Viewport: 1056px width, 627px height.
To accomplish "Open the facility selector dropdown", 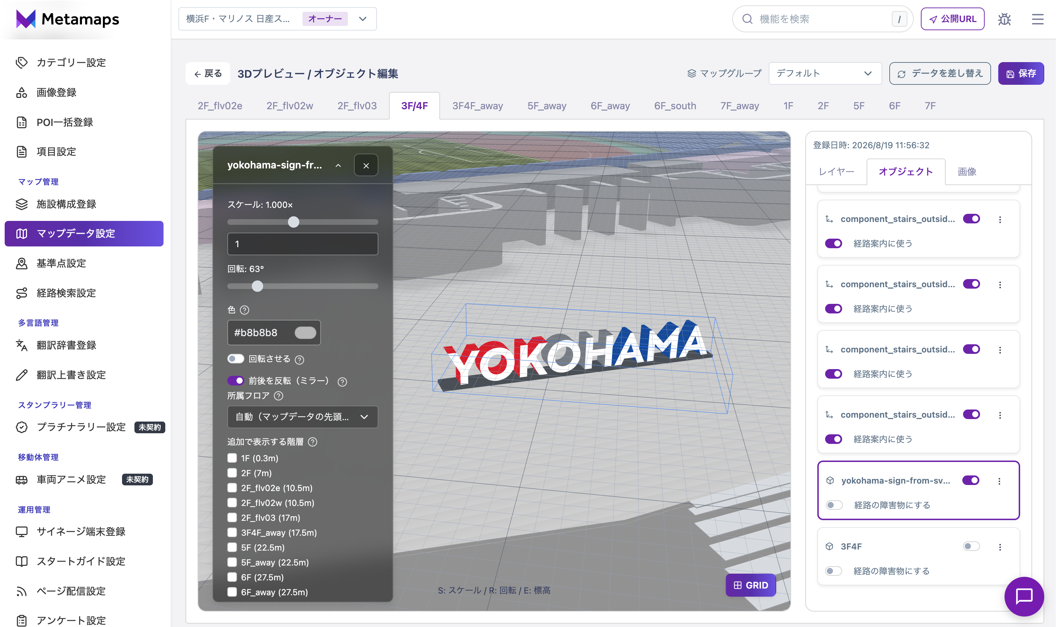I will pos(277,19).
